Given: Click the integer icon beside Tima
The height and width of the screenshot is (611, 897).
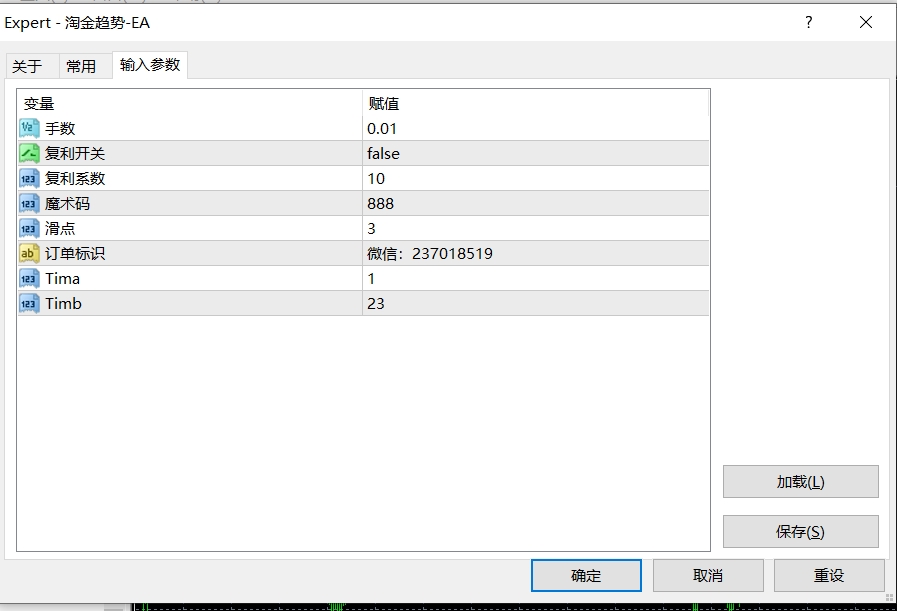Looking at the screenshot, I should tap(29, 278).
